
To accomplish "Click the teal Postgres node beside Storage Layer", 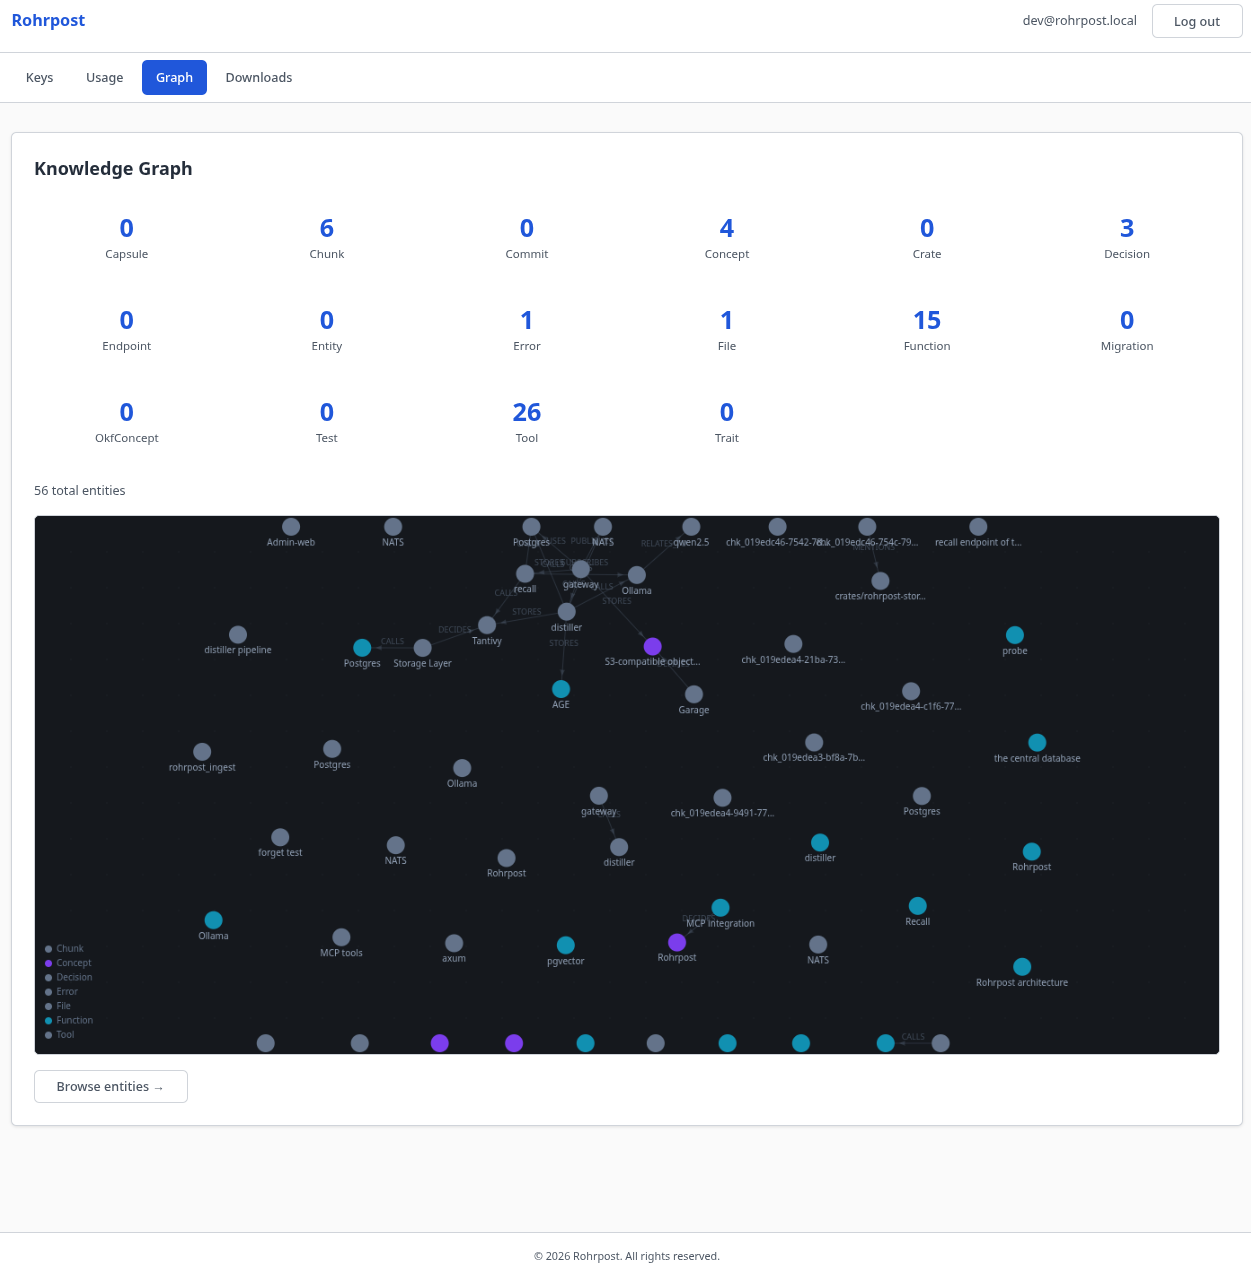I will (362, 648).
